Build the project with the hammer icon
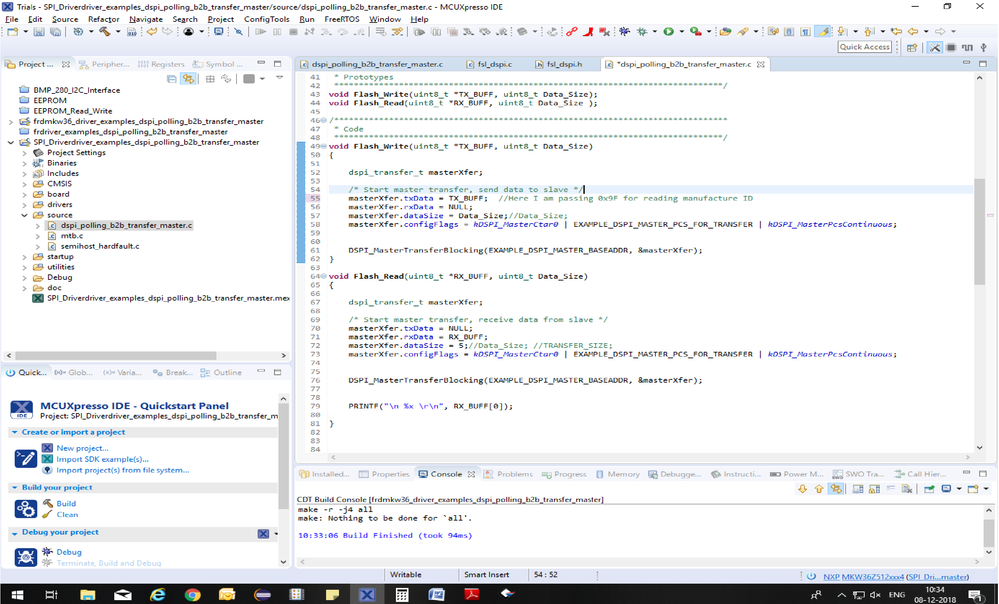Screen dimensions: 999x604 106,31
